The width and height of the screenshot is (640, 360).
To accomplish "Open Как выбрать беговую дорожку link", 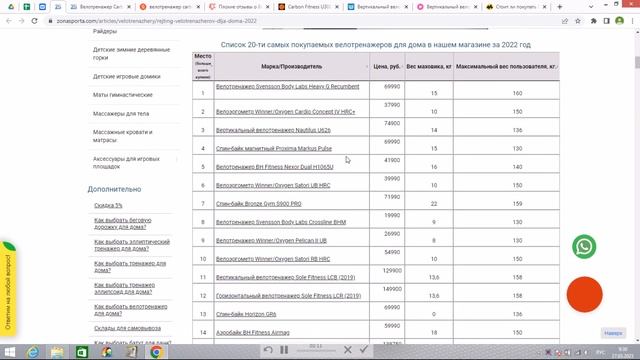I will click(x=122, y=223).
